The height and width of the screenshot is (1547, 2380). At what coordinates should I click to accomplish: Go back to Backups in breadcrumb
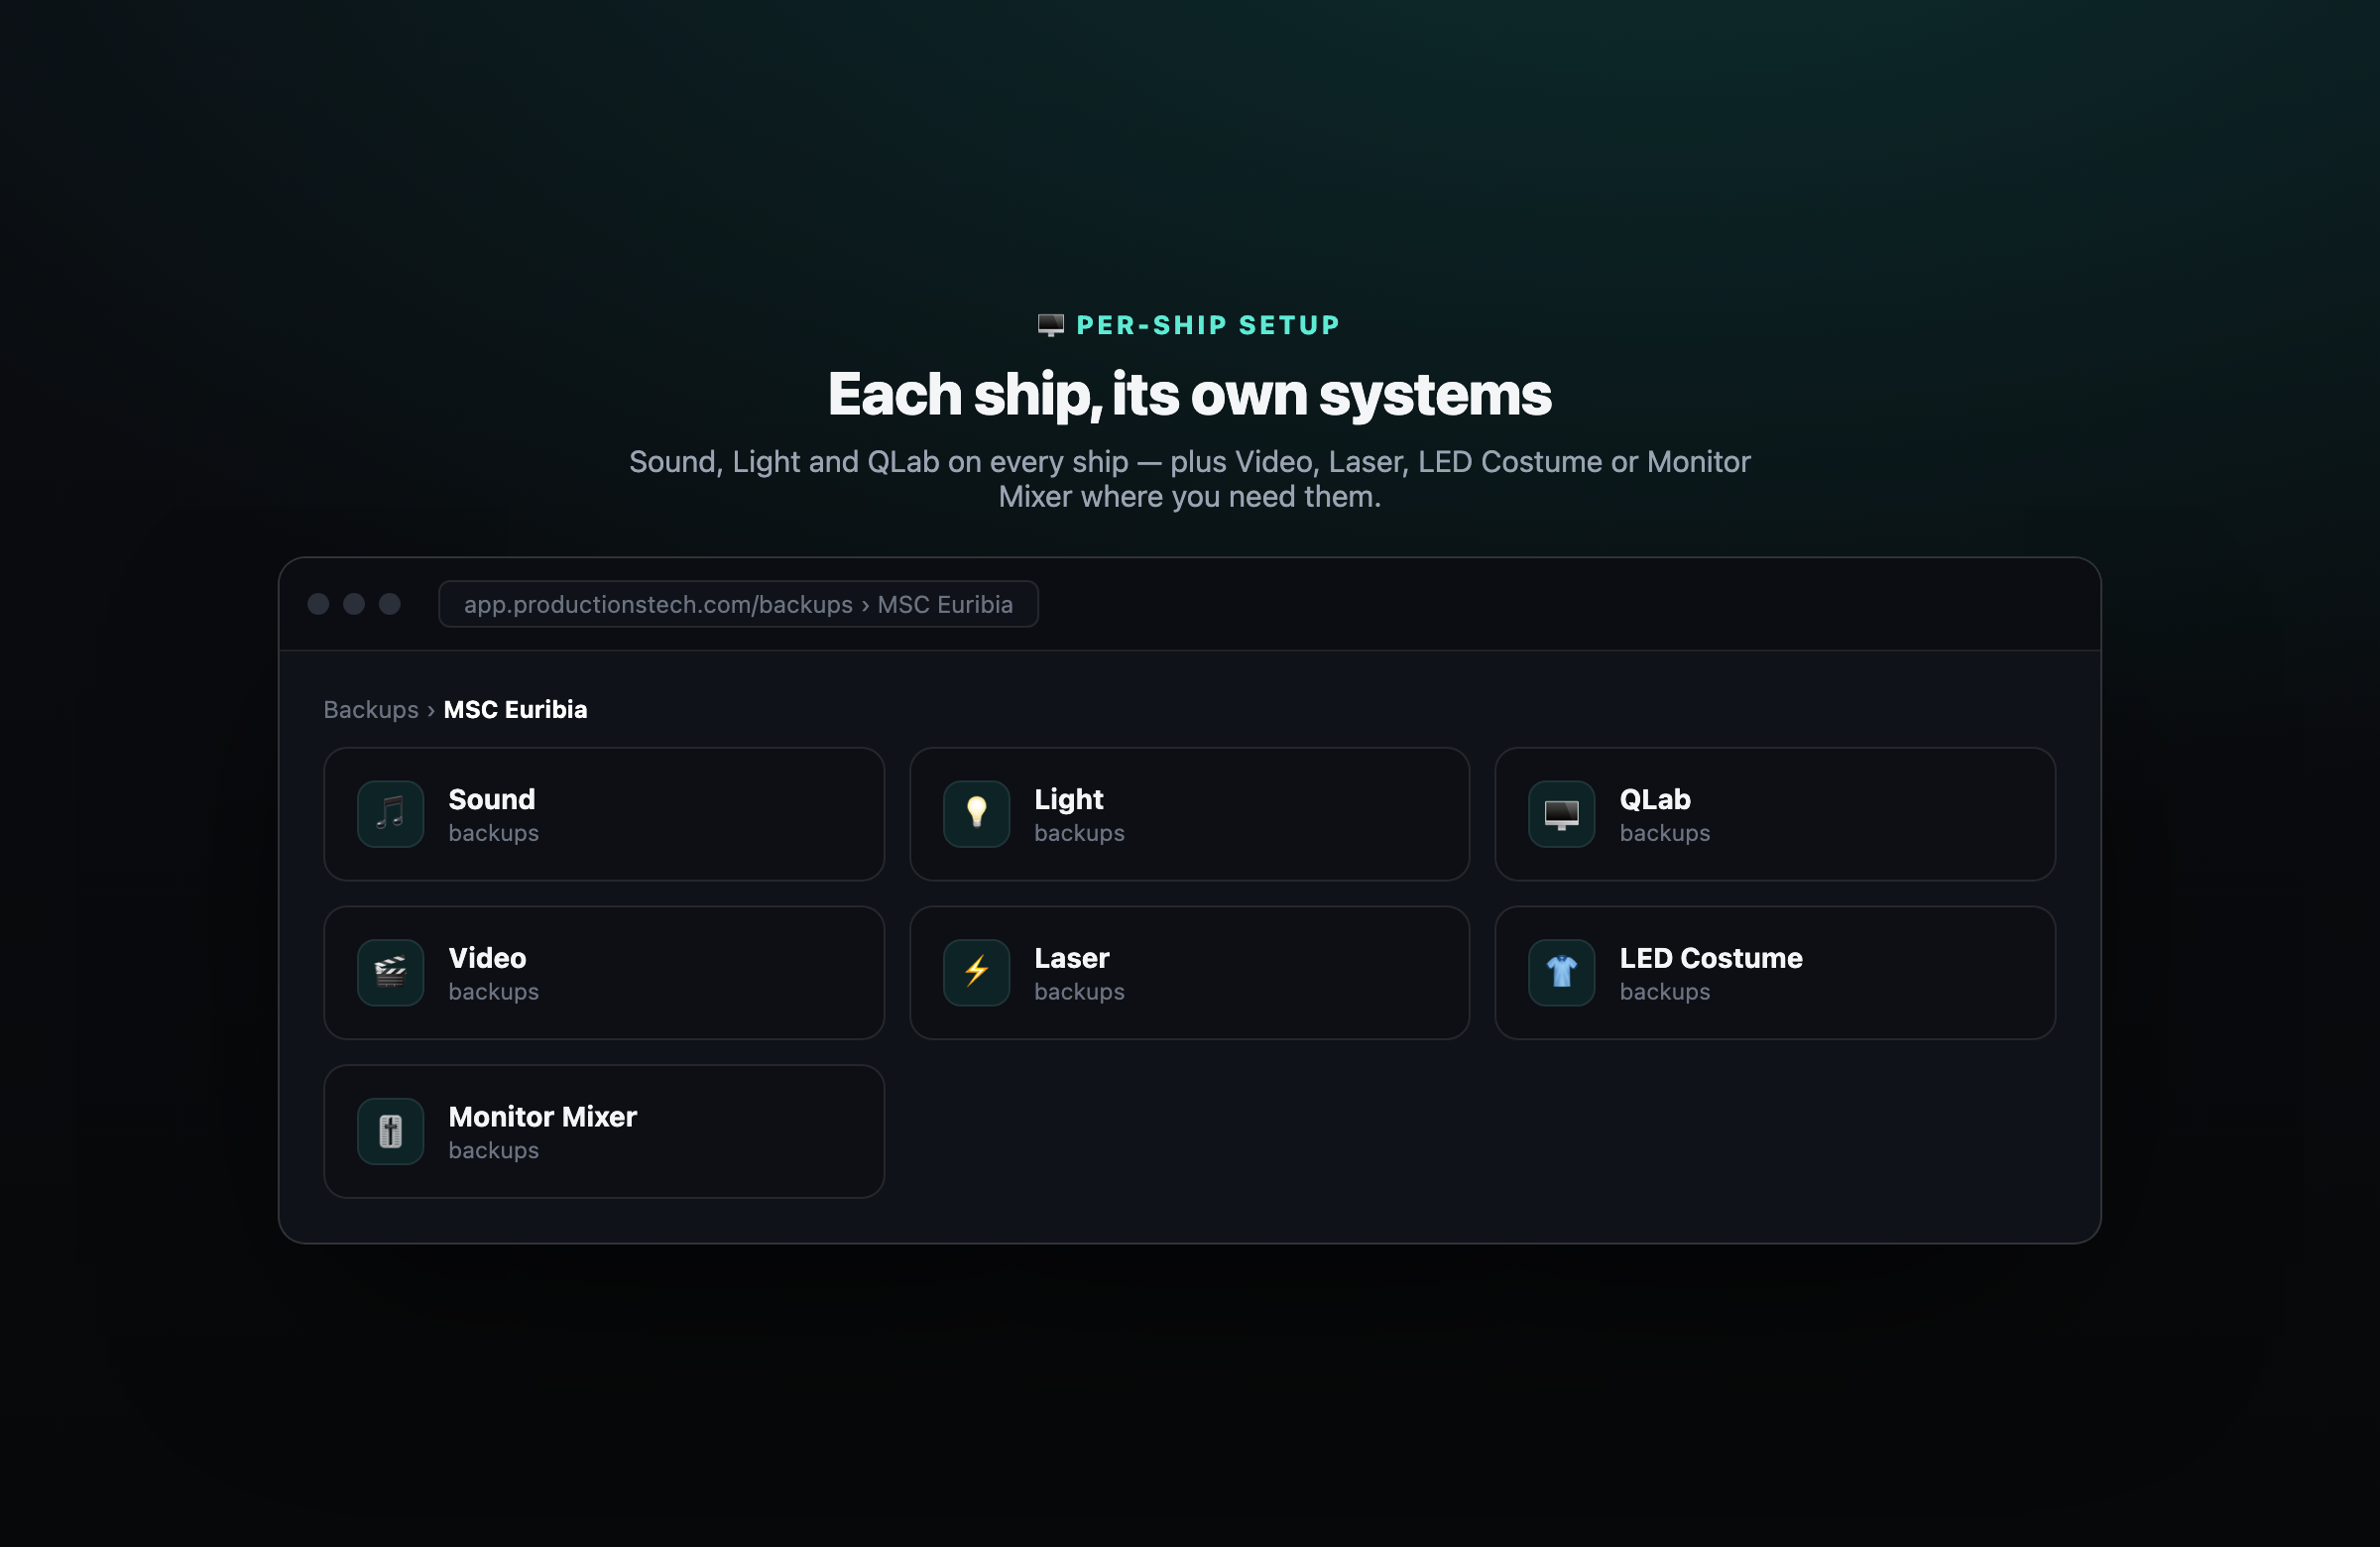371,710
